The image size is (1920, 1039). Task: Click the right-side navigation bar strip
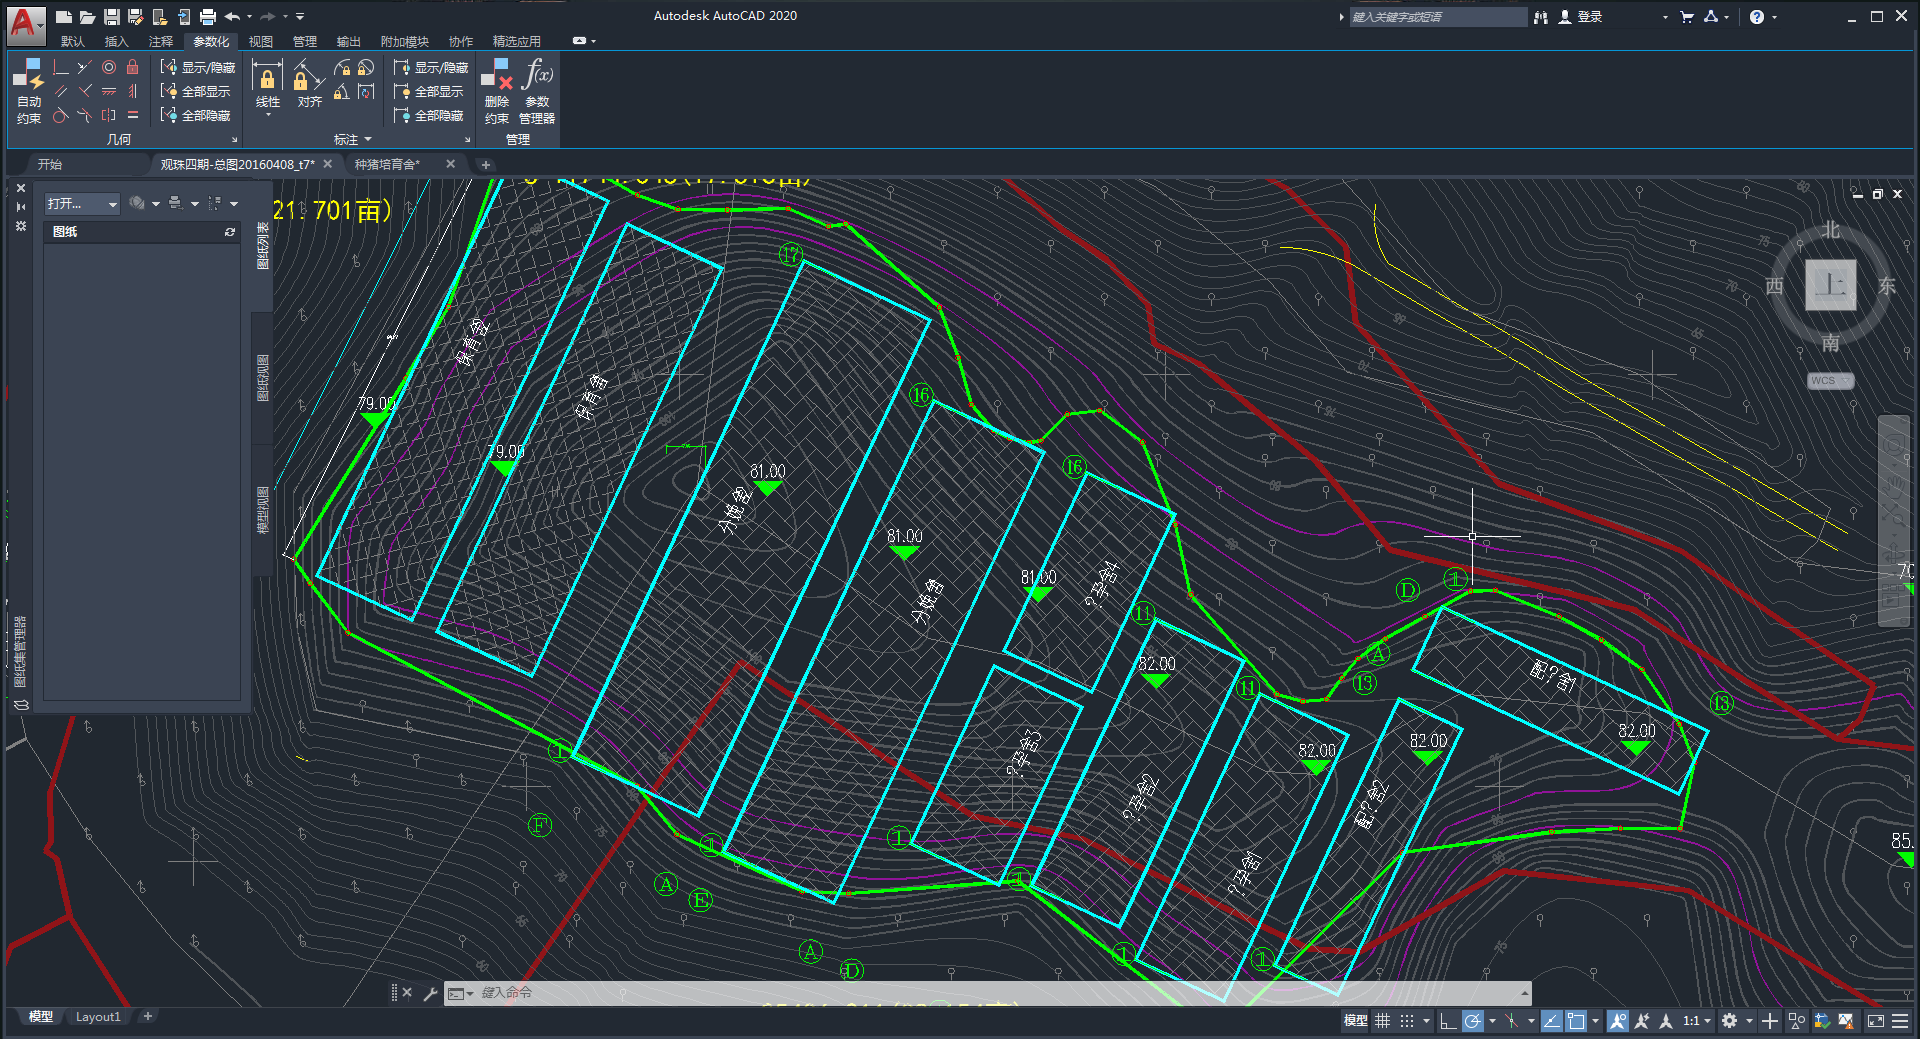[x=1894, y=520]
